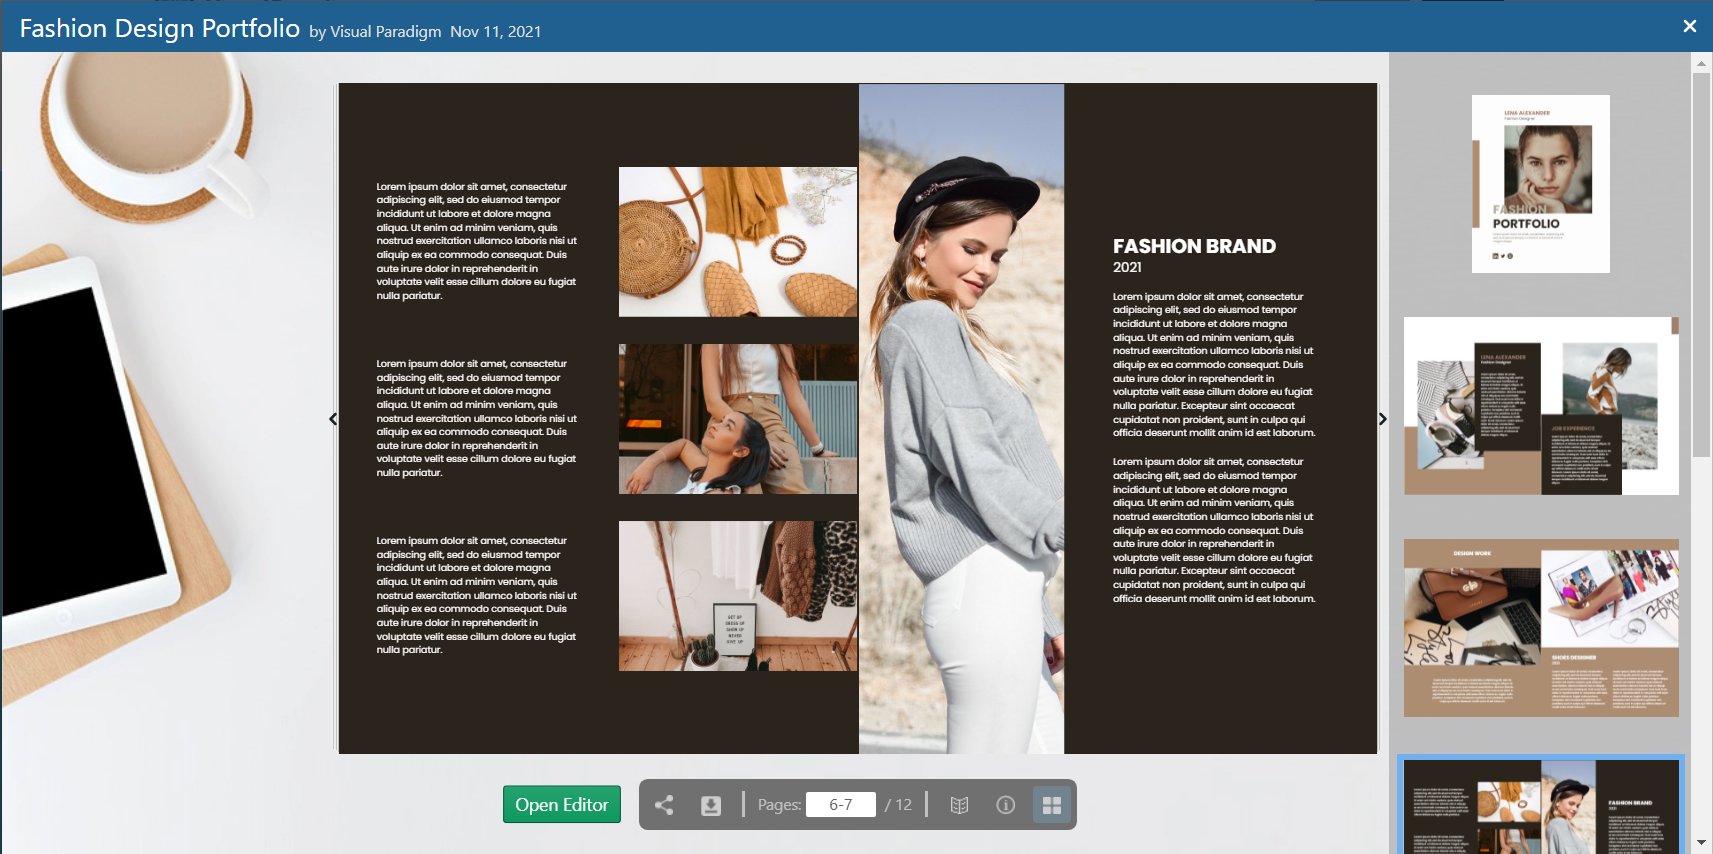Click the photo of woman lying back
The image size is (1713, 854).
click(738, 419)
